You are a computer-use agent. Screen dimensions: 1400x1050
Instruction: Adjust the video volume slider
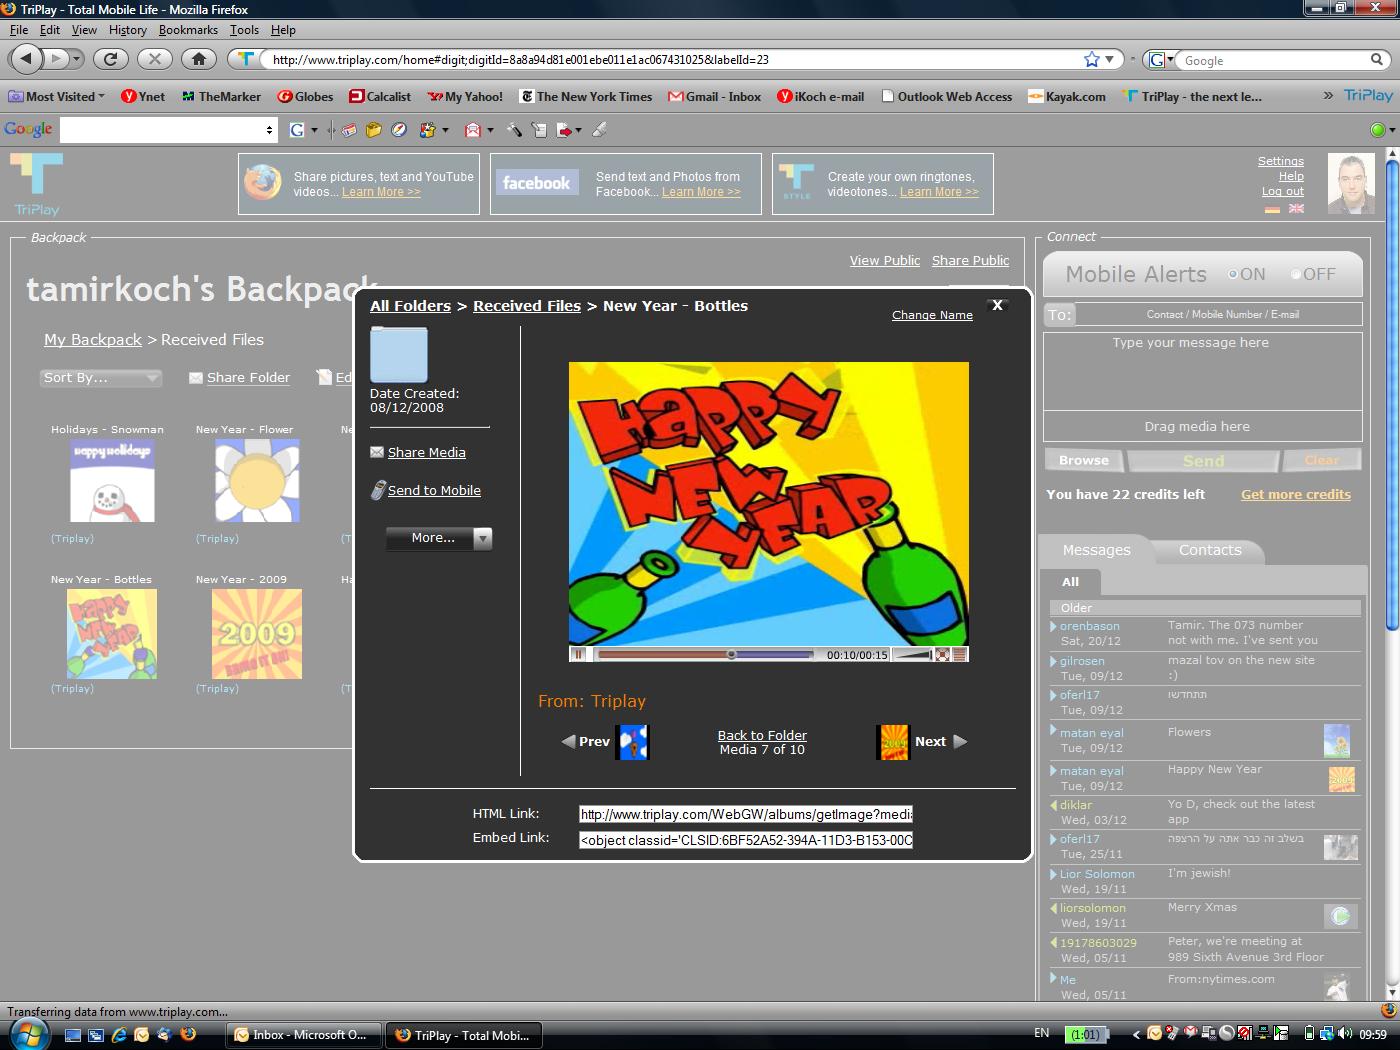911,655
